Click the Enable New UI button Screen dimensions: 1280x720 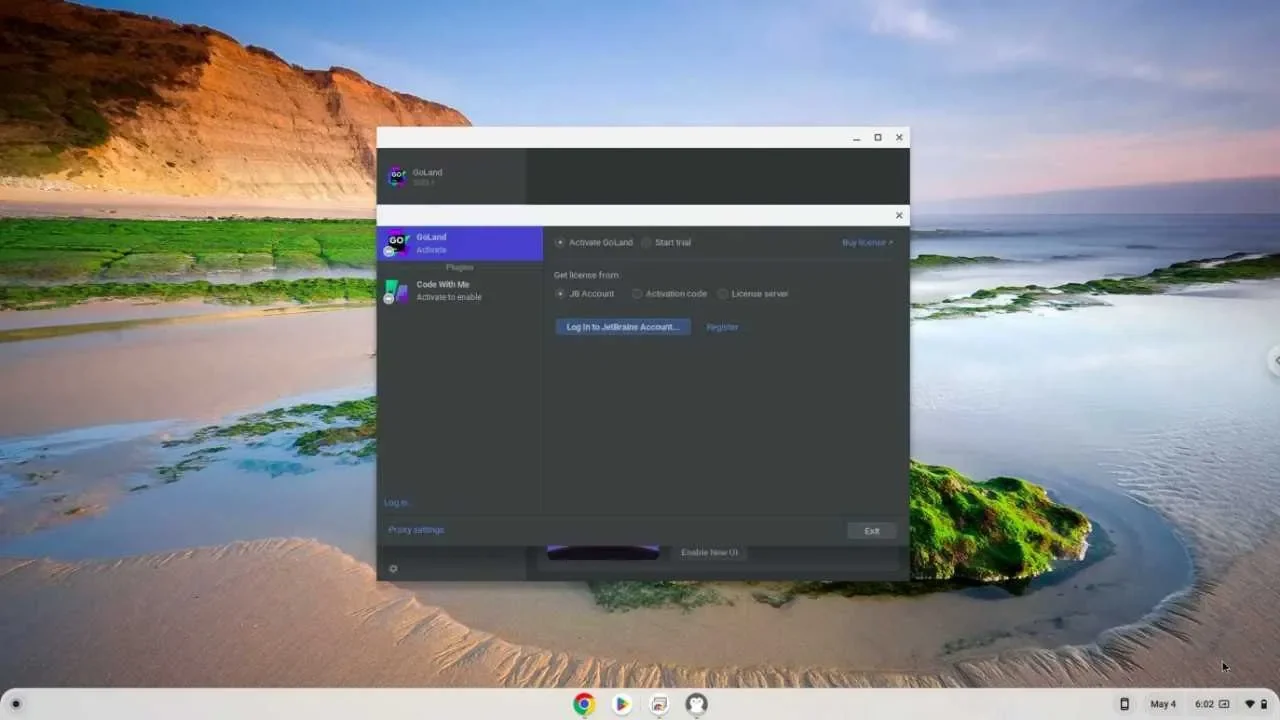(709, 552)
